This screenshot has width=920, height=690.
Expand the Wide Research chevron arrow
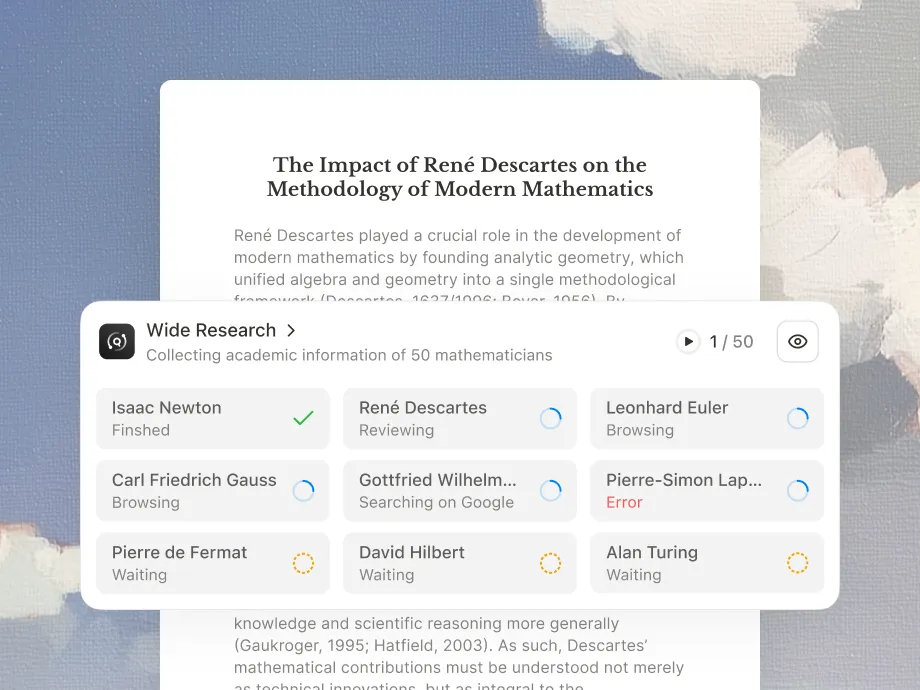pyautogui.click(x=291, y=330)
